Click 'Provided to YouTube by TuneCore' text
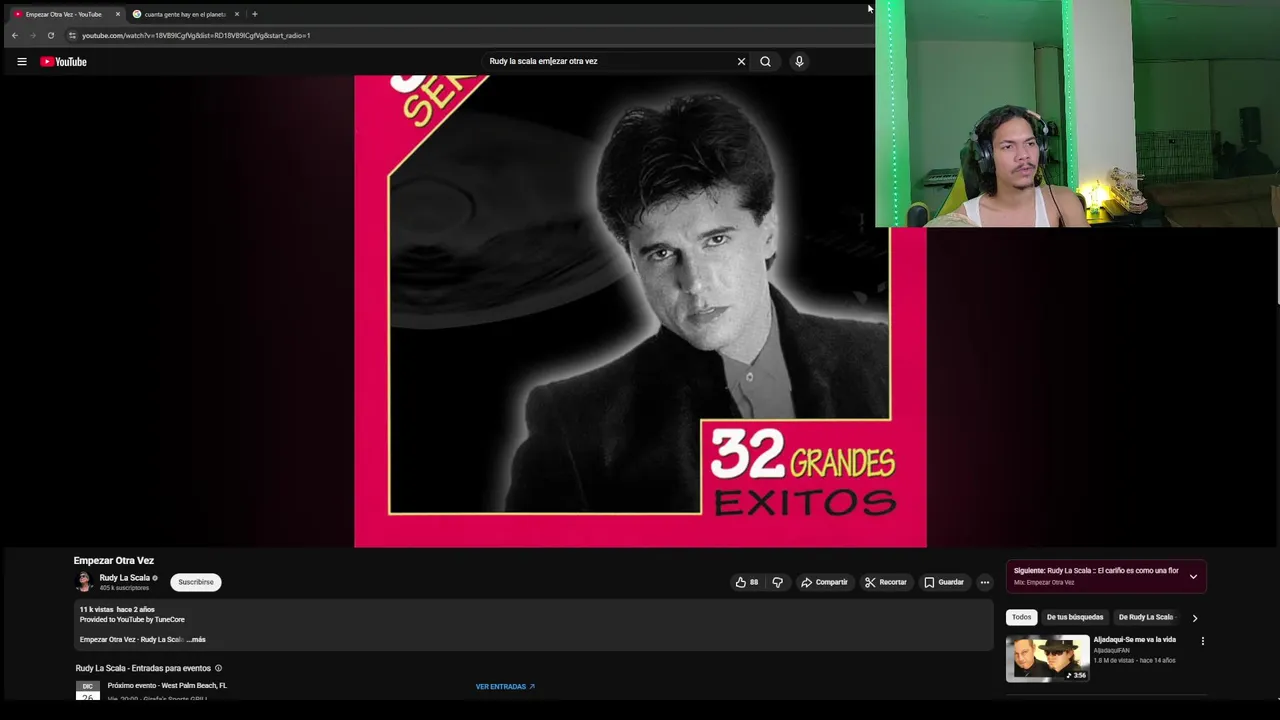Viewport: 1280px width, 720px height. coord(132,620)
